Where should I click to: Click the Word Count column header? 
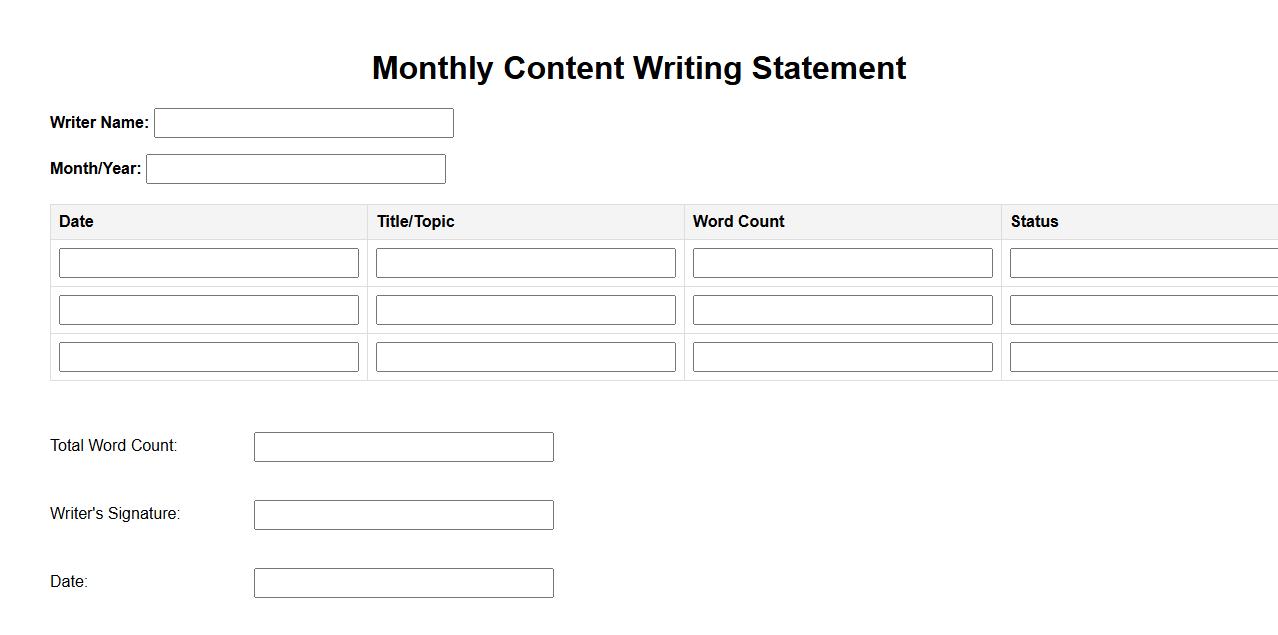point(738,222)
